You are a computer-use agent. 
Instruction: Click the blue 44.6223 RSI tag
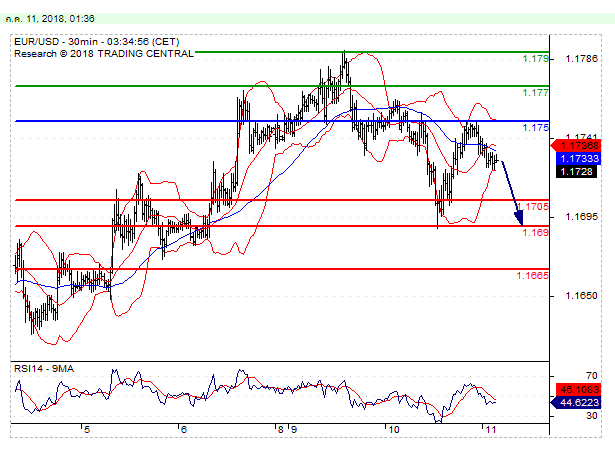pos(576,403)
